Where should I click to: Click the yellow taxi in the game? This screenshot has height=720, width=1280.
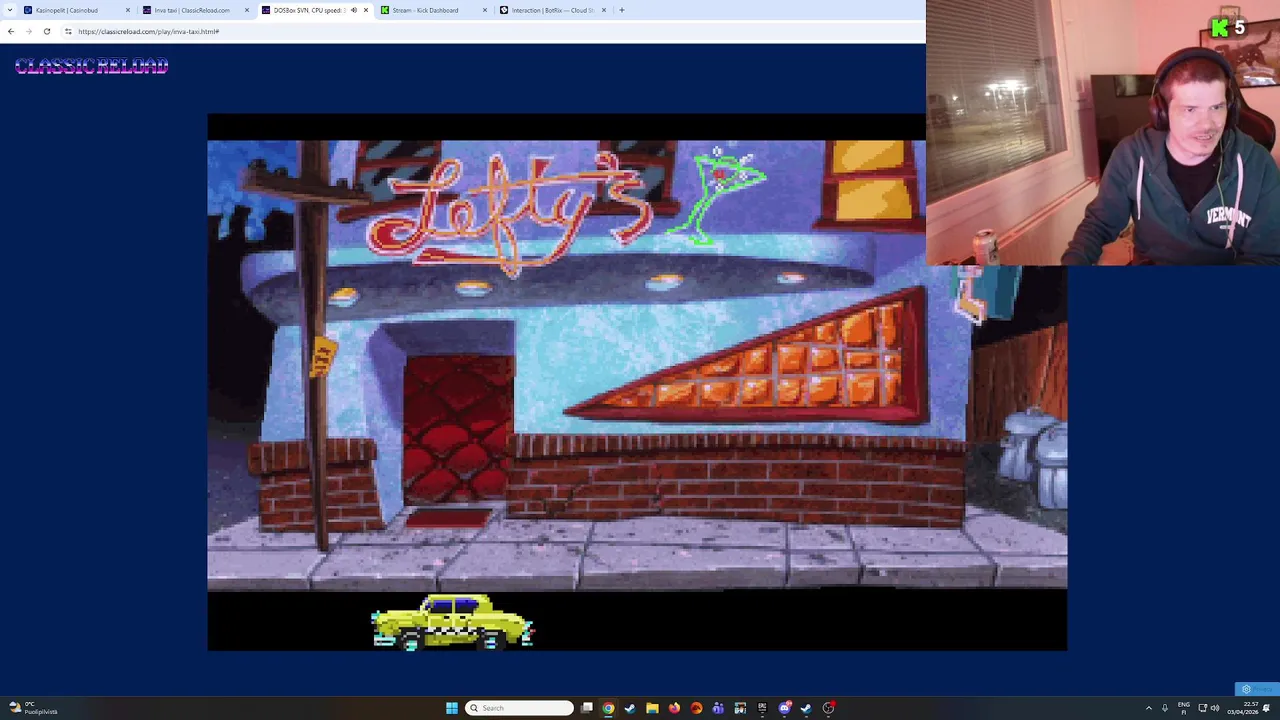click(452, 622)
